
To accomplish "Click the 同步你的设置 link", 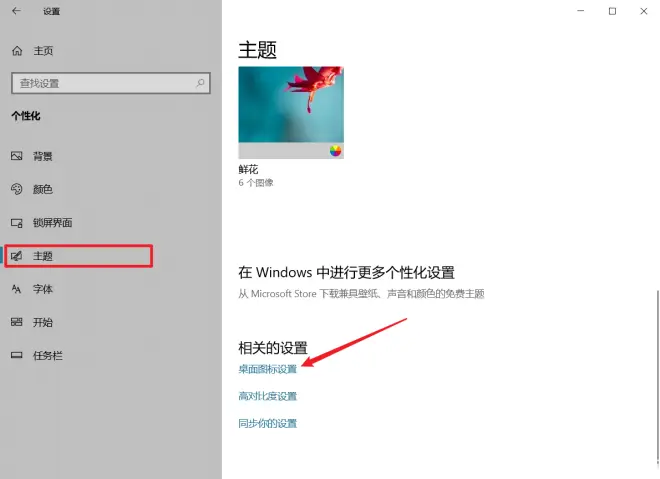I will click(268, 423).
